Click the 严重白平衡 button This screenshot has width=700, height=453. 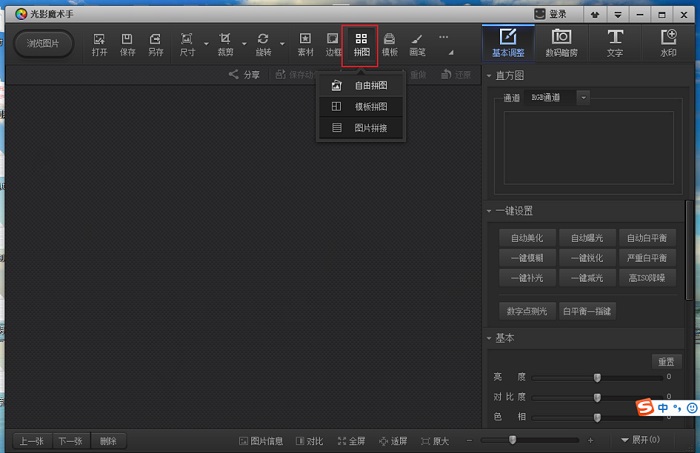click(647, 258)
